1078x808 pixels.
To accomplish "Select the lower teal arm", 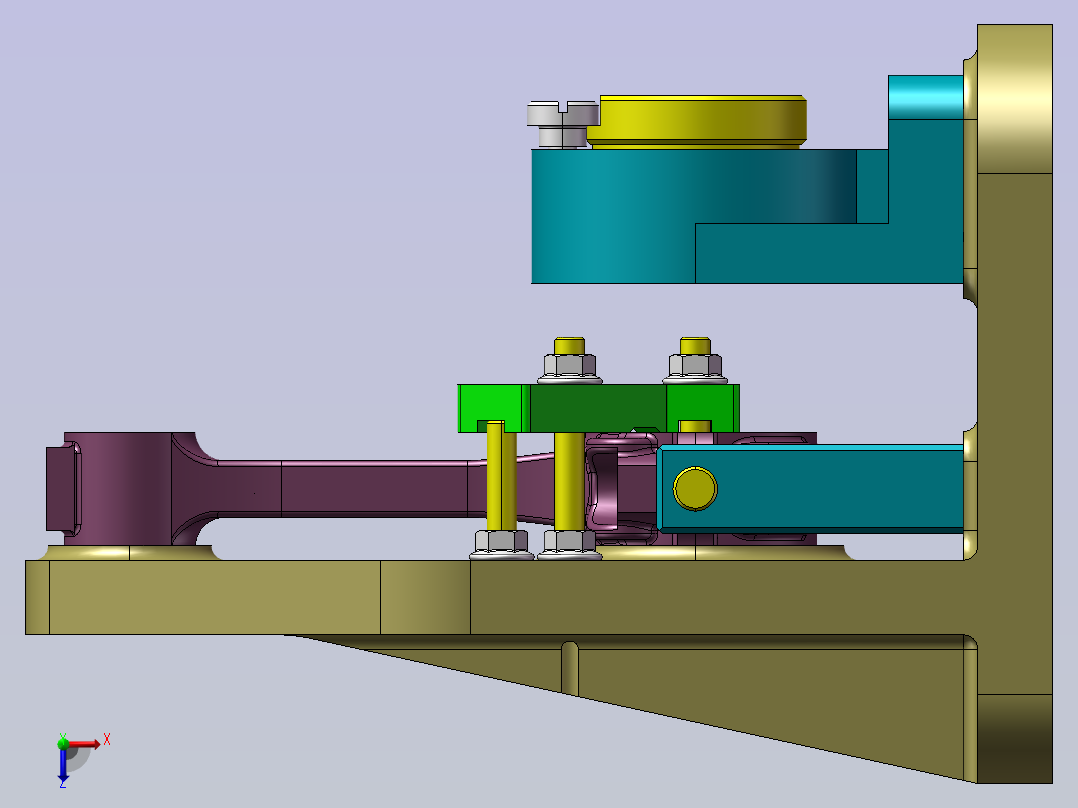I will (810, 489).
